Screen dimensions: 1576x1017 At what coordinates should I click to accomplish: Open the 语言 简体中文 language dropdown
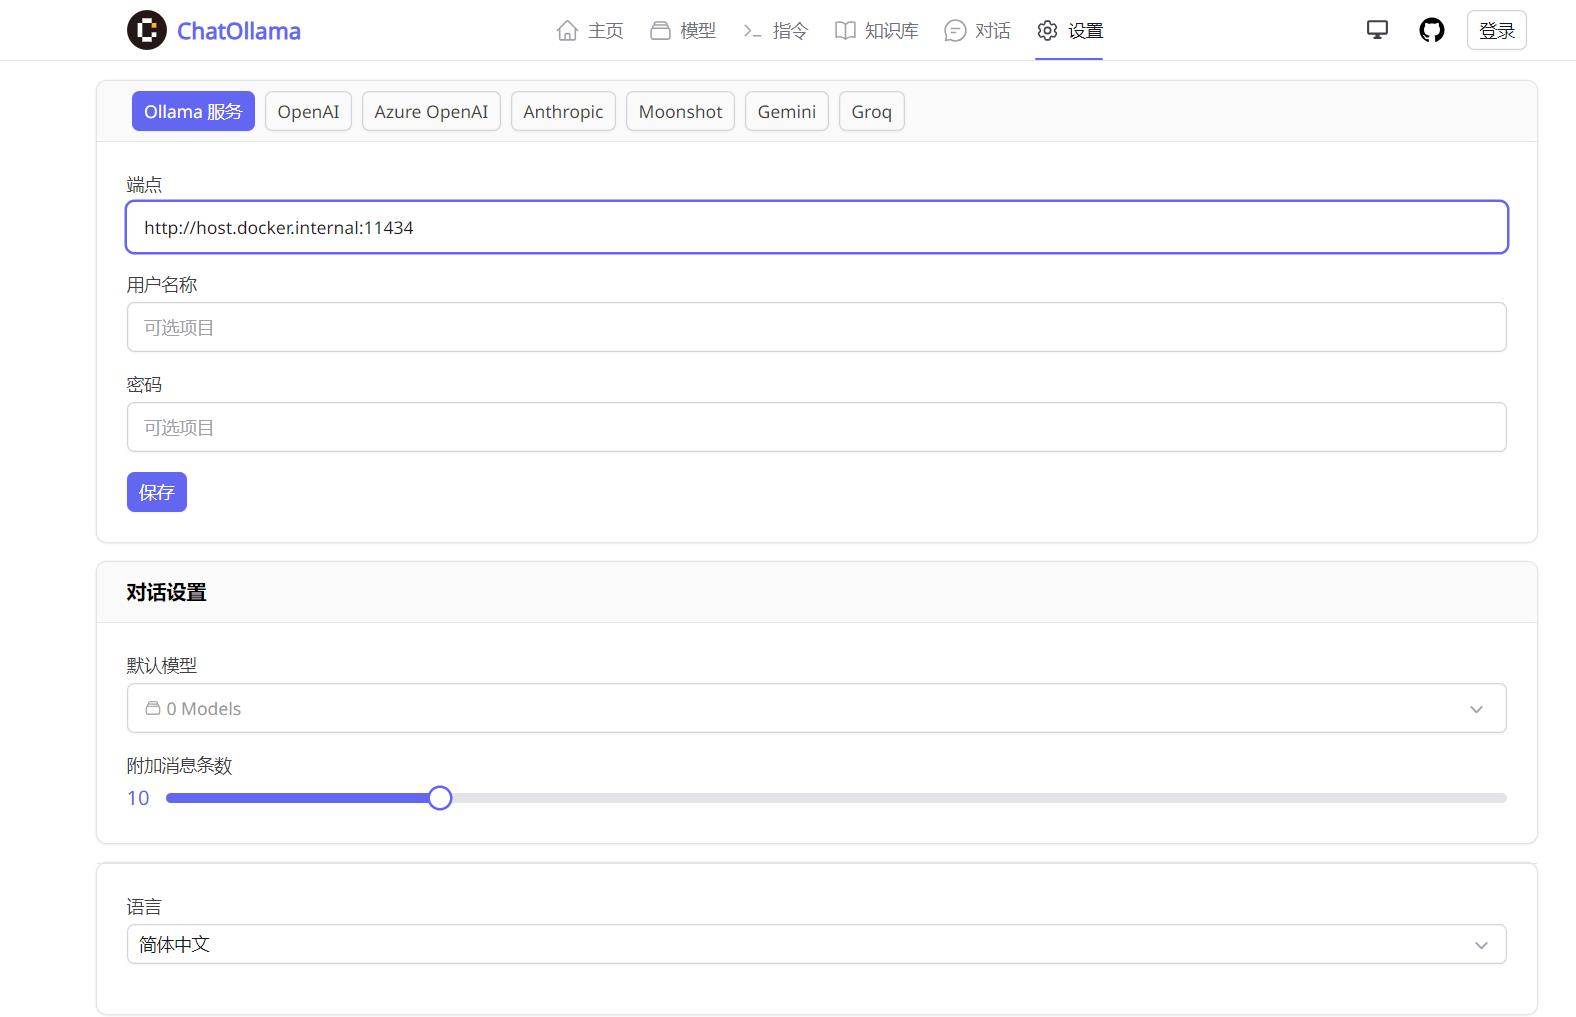816,944
